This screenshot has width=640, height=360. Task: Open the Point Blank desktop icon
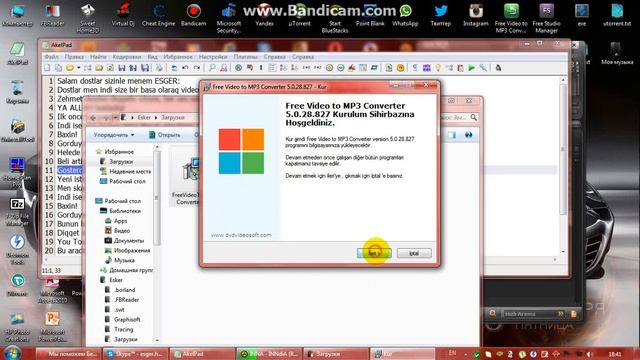[x=370, y=16]
